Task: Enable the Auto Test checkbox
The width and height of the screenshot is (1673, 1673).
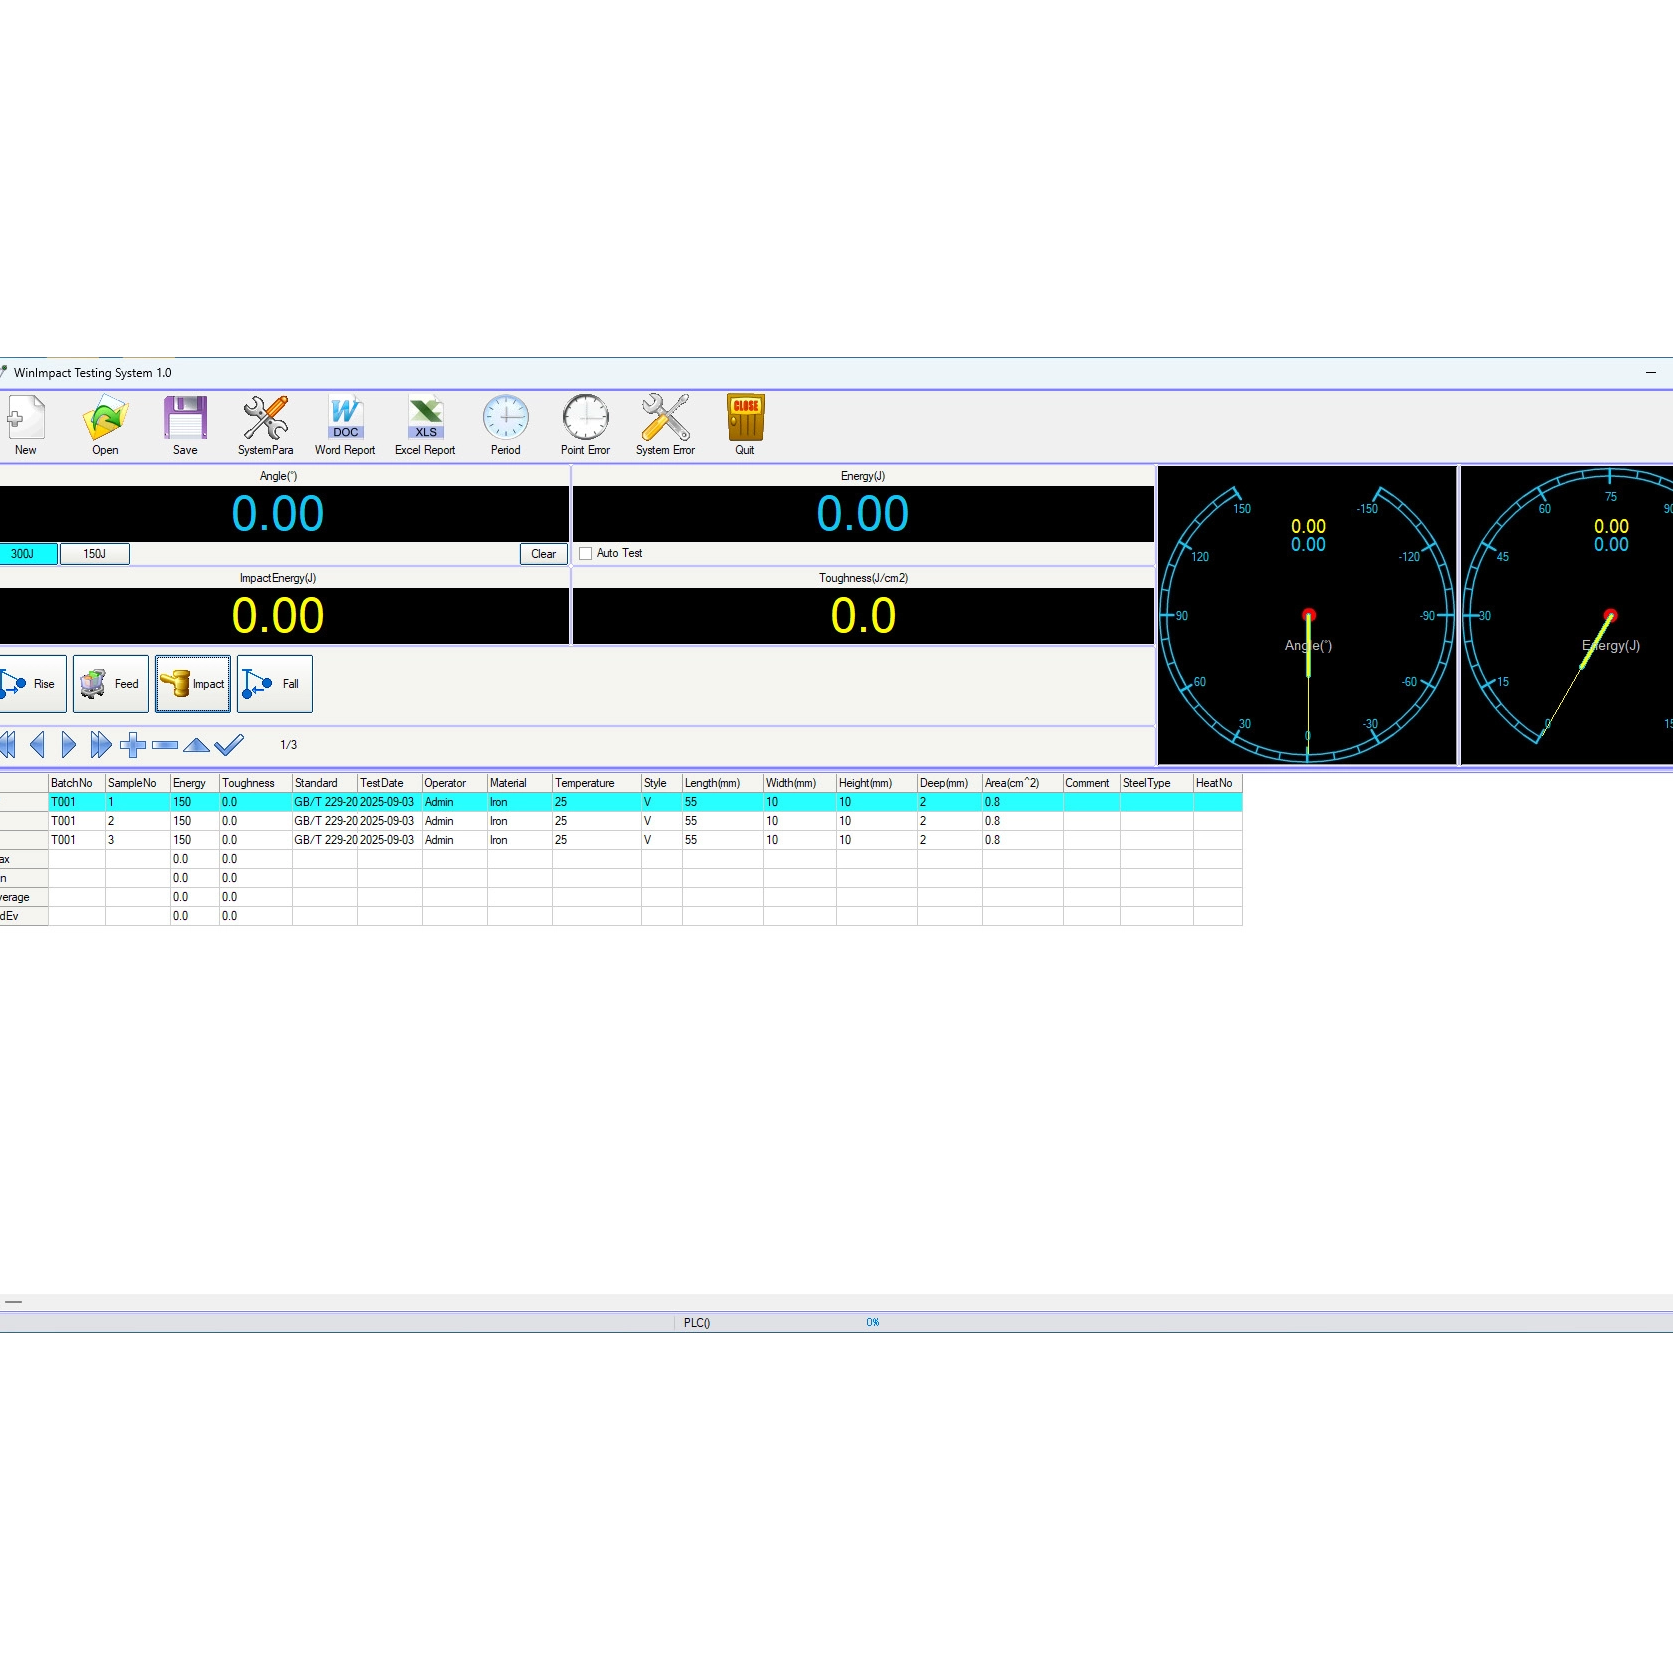Action: [586, 553]
